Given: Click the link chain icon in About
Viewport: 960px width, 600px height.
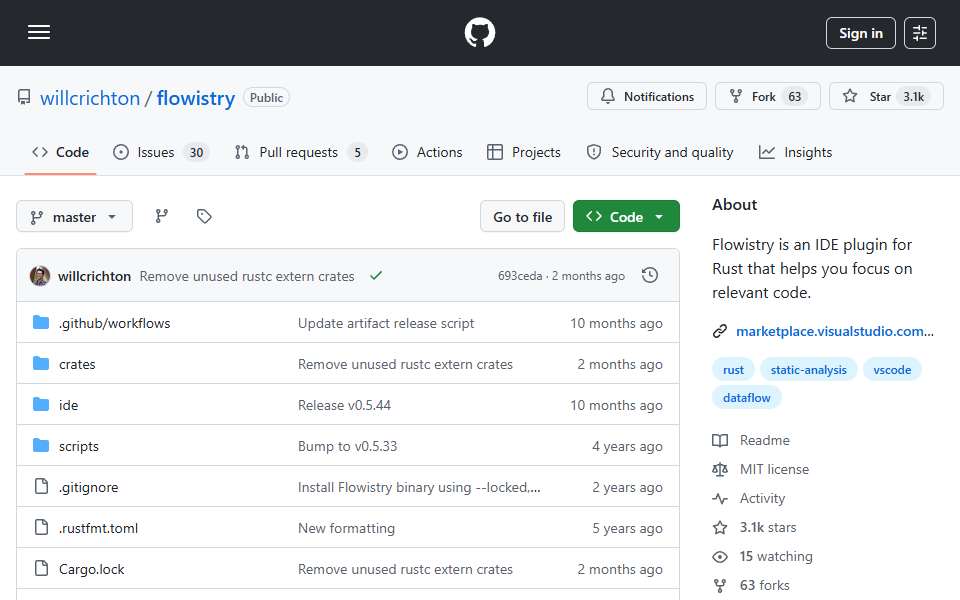Looking at the screenshot, I should click(720, 331).
